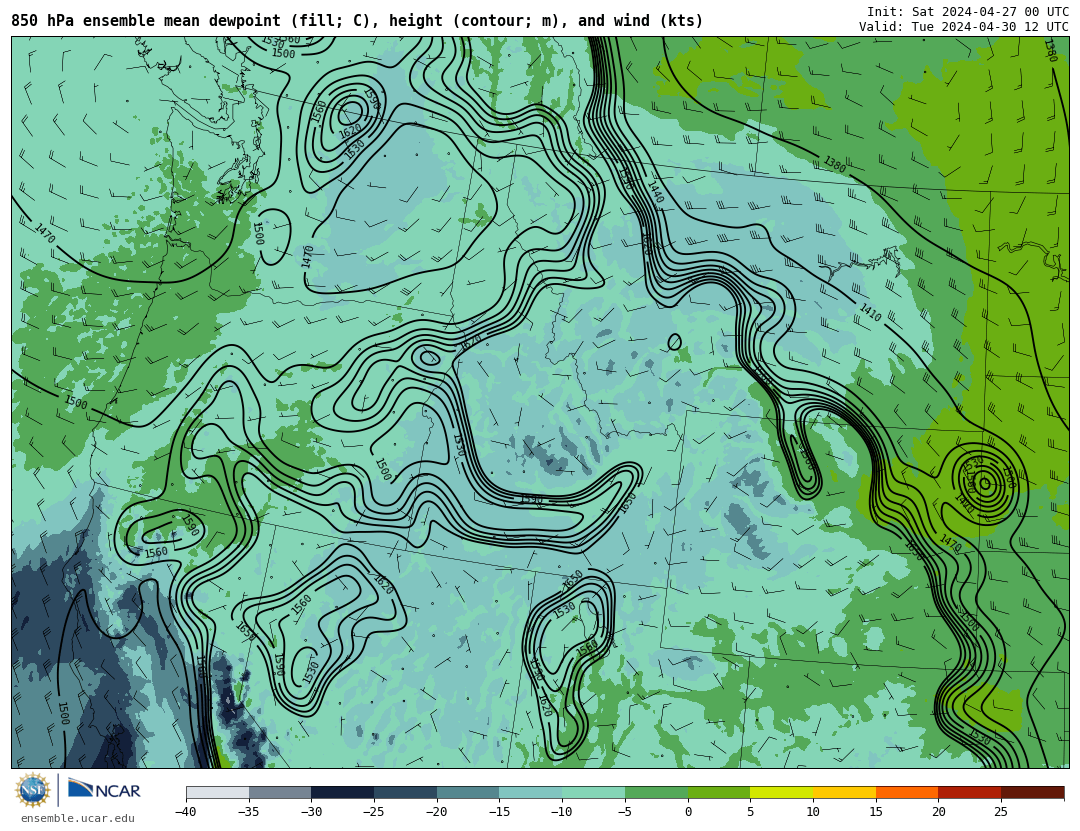Click the 15 colorbar tick label
The height and width of the screenshot is (831, 1080).
(875, 812)
